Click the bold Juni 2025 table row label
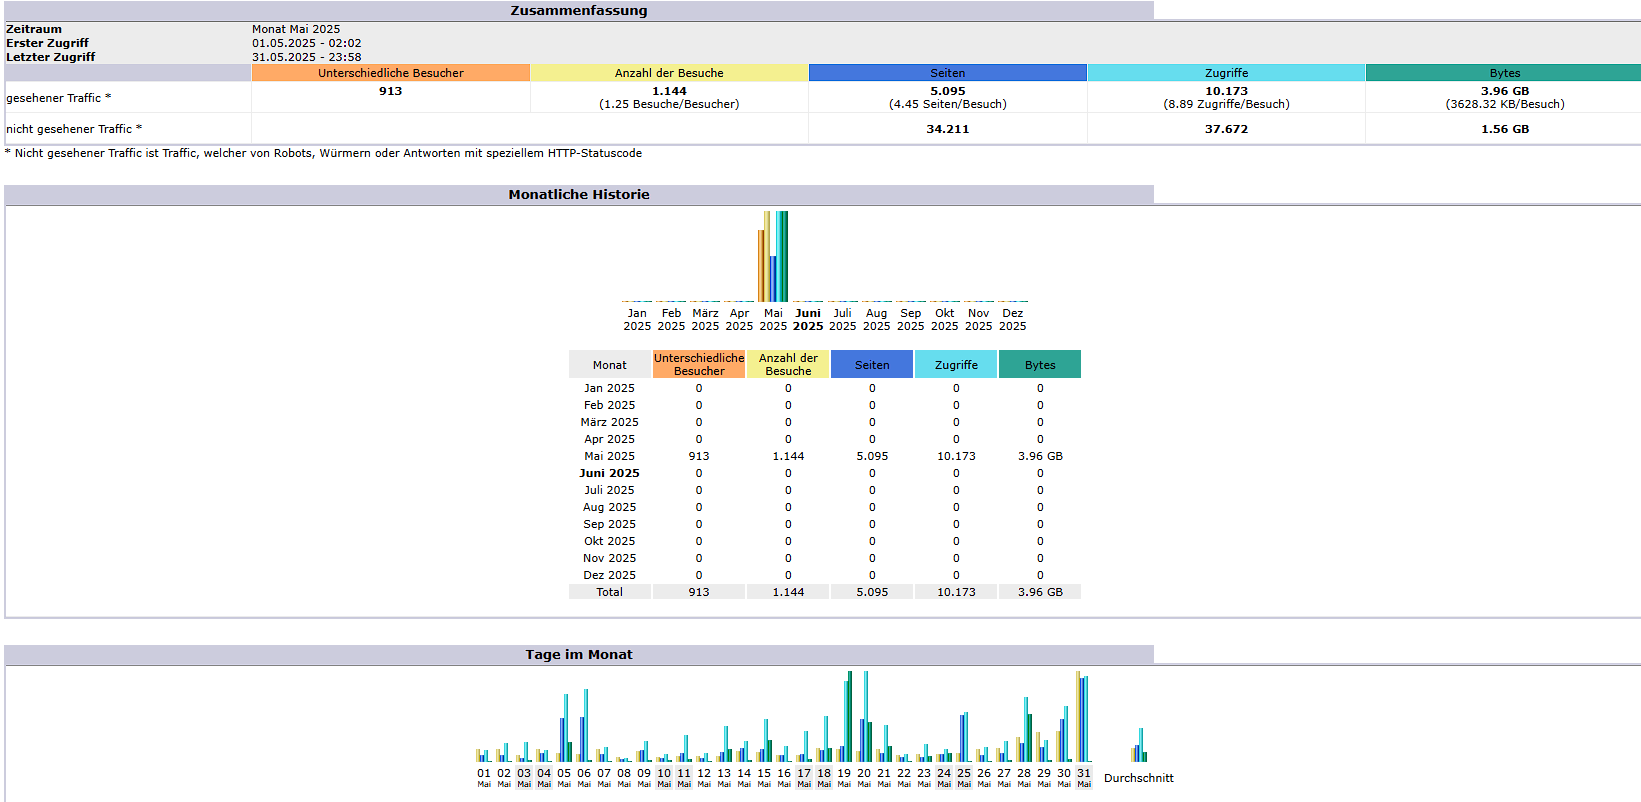 pos(609,473)
